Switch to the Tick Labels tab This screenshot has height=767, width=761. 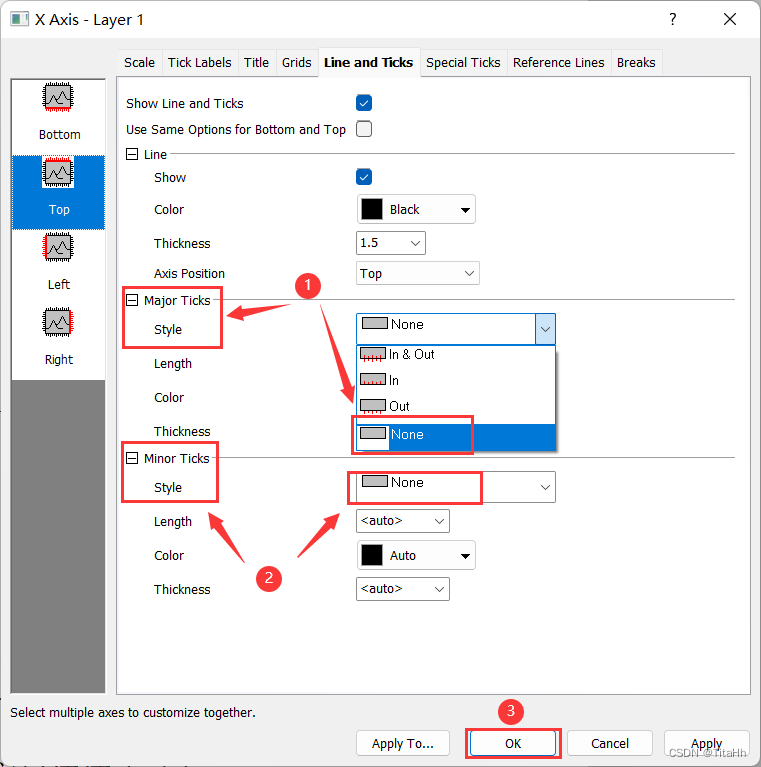200,63
